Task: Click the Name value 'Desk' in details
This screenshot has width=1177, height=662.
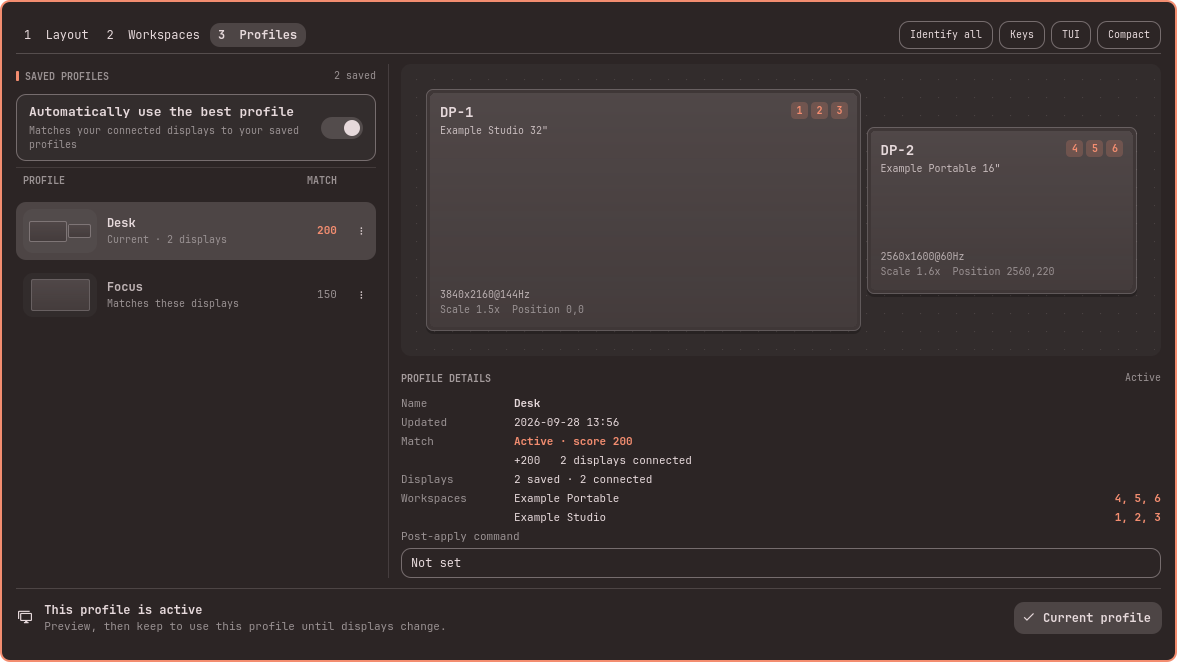Action: click(526, 404)
